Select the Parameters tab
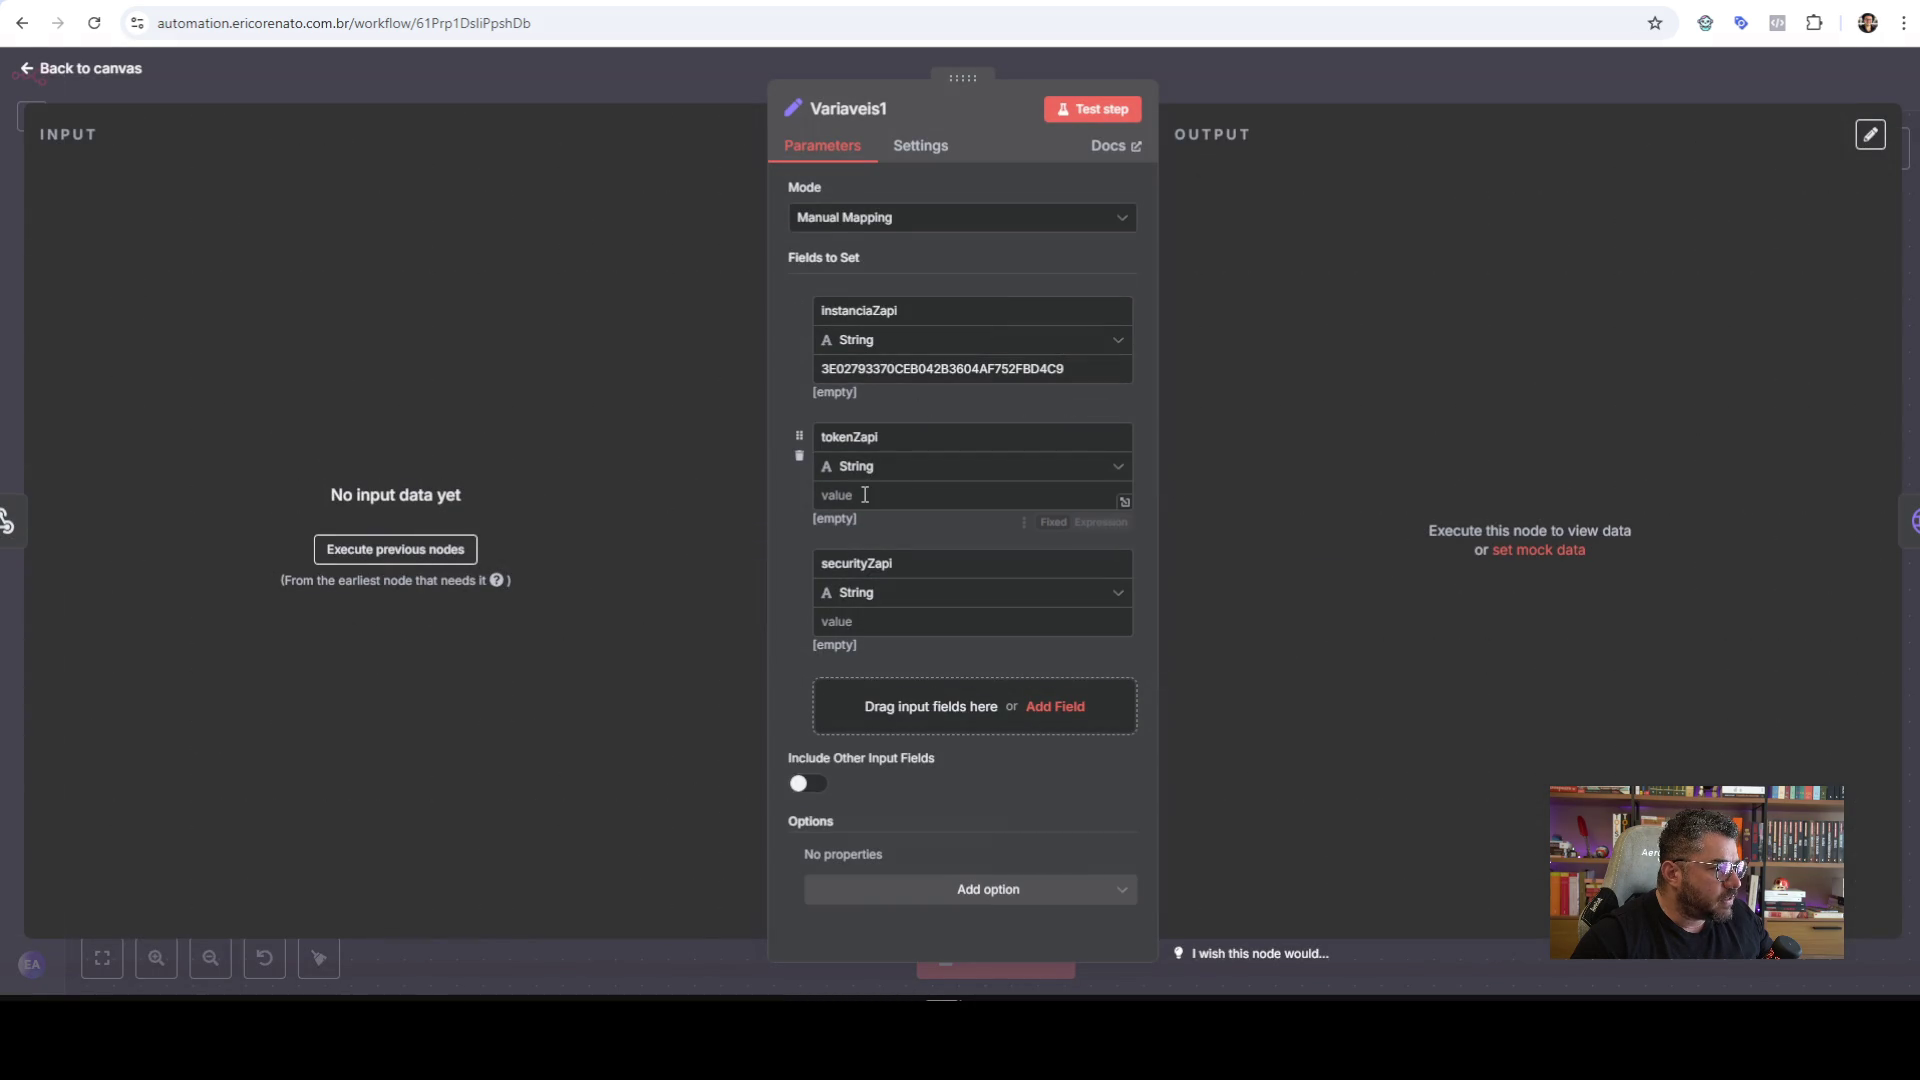1920x1080 pixels. tap(822, 146)
